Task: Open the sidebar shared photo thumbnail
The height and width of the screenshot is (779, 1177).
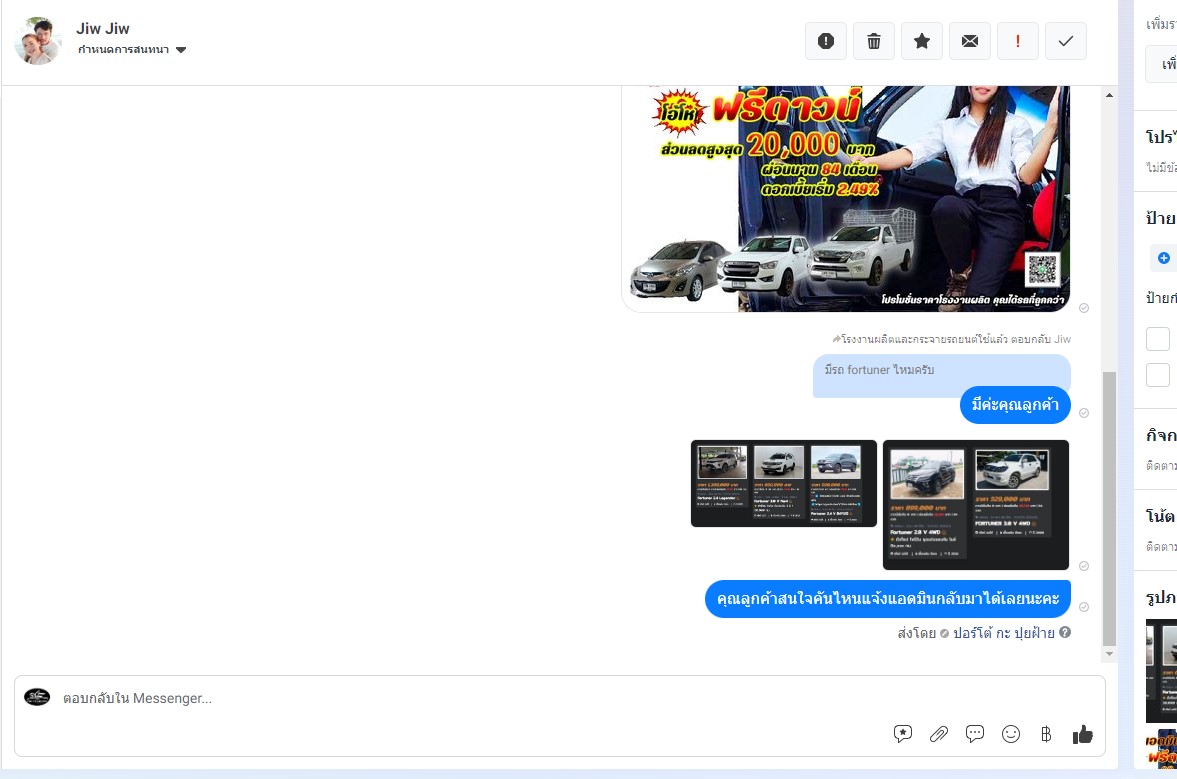Action: tap(1161, 671)
